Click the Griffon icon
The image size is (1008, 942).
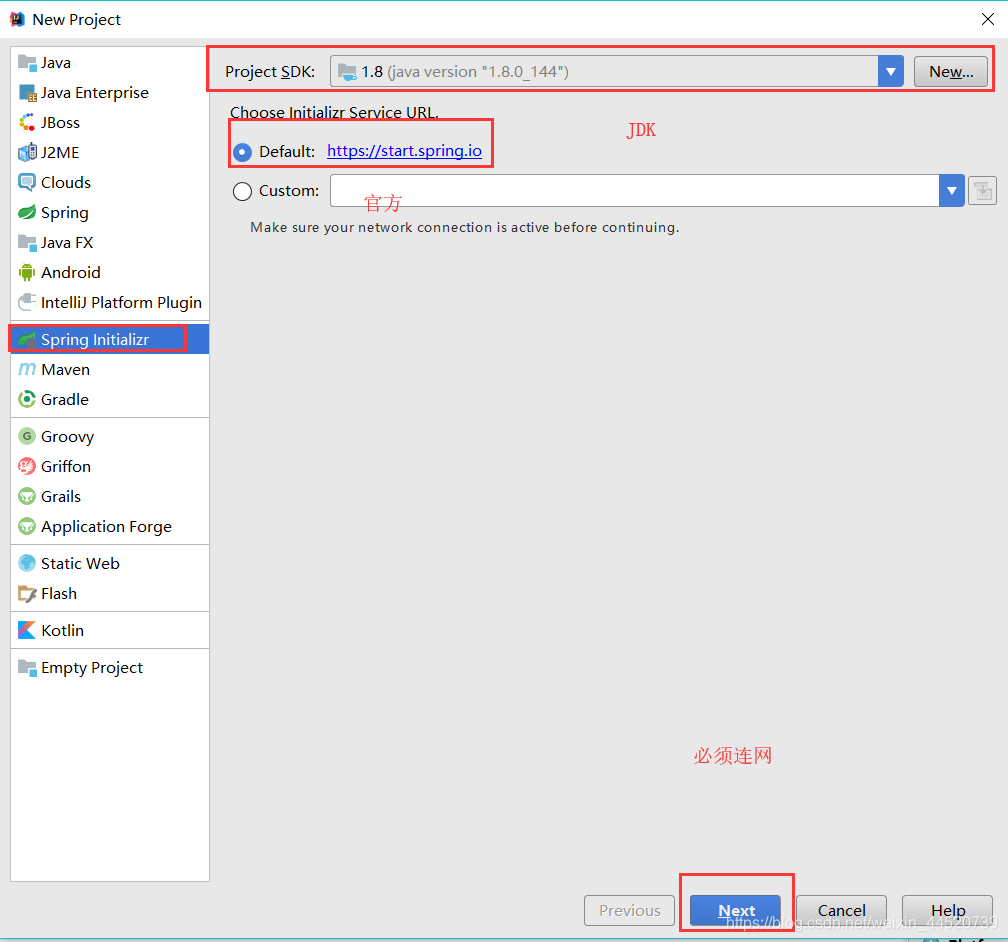(27, 467)
